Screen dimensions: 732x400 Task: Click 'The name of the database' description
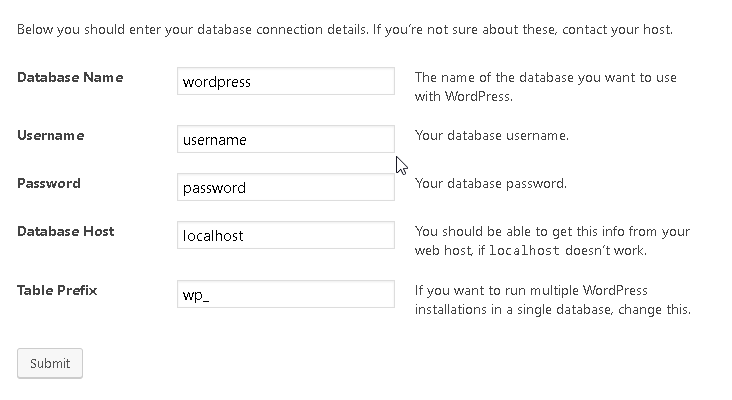point(546,87)
